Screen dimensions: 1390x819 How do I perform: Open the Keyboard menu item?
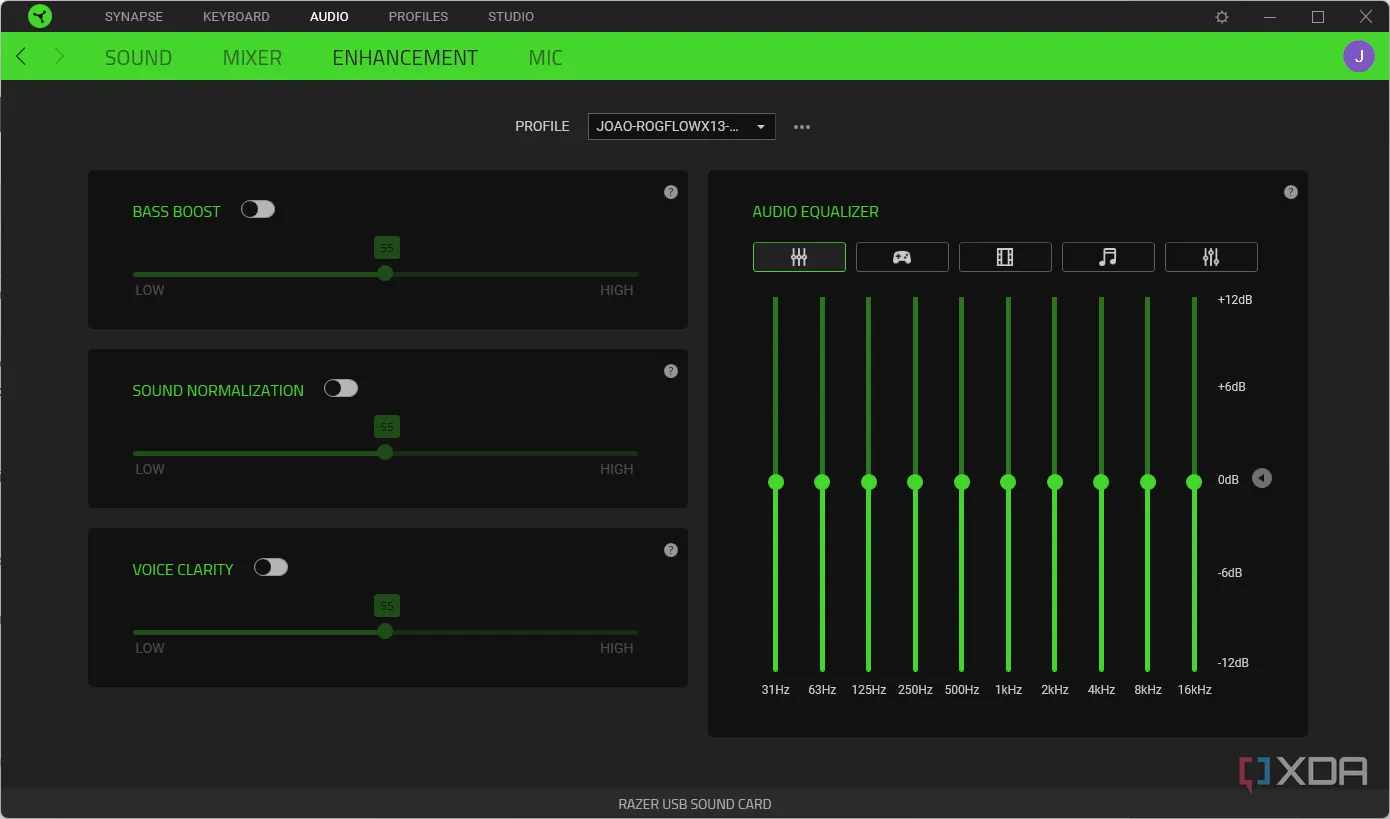tap(236, 17)
